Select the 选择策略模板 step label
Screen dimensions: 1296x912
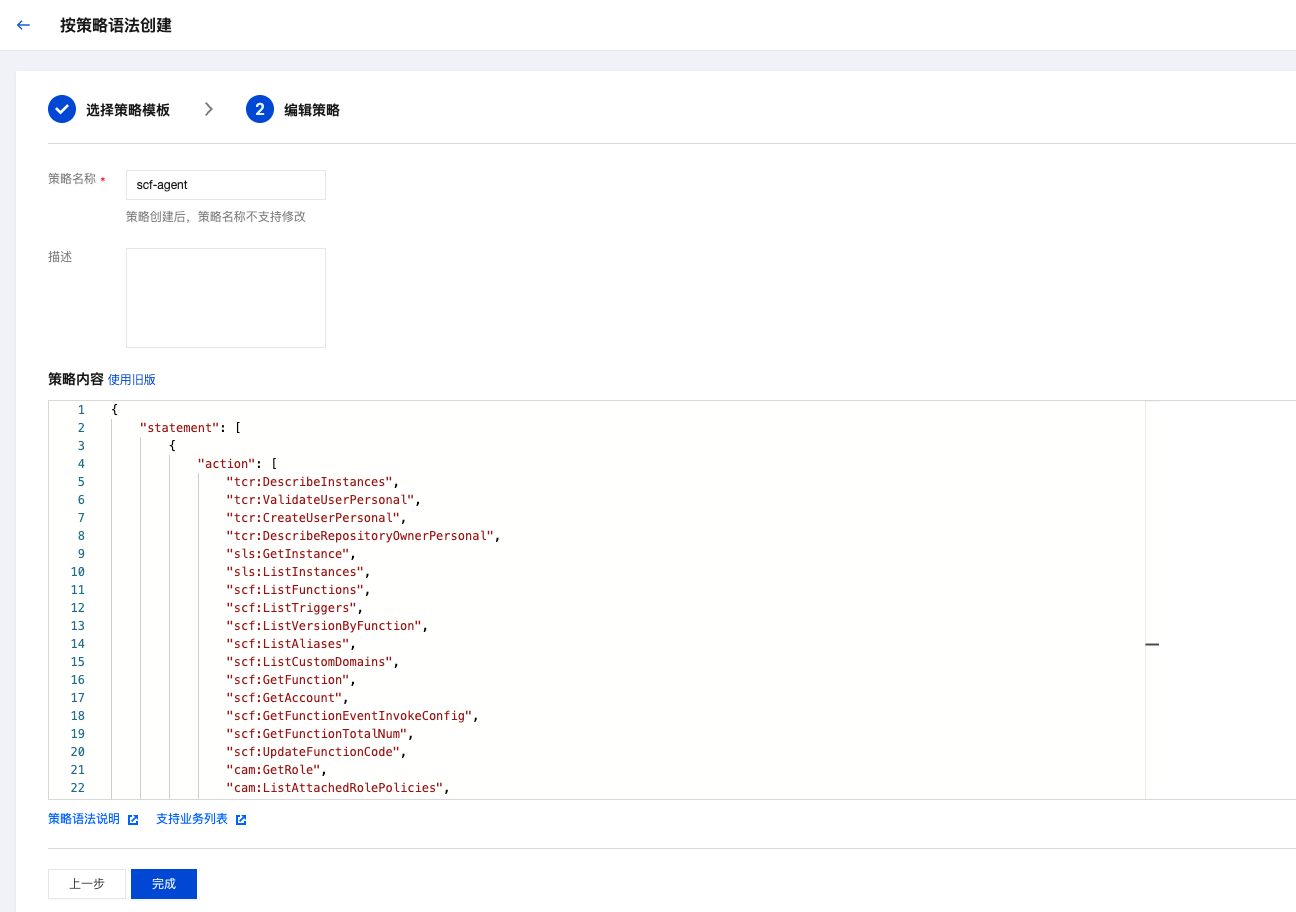point(128,110)
